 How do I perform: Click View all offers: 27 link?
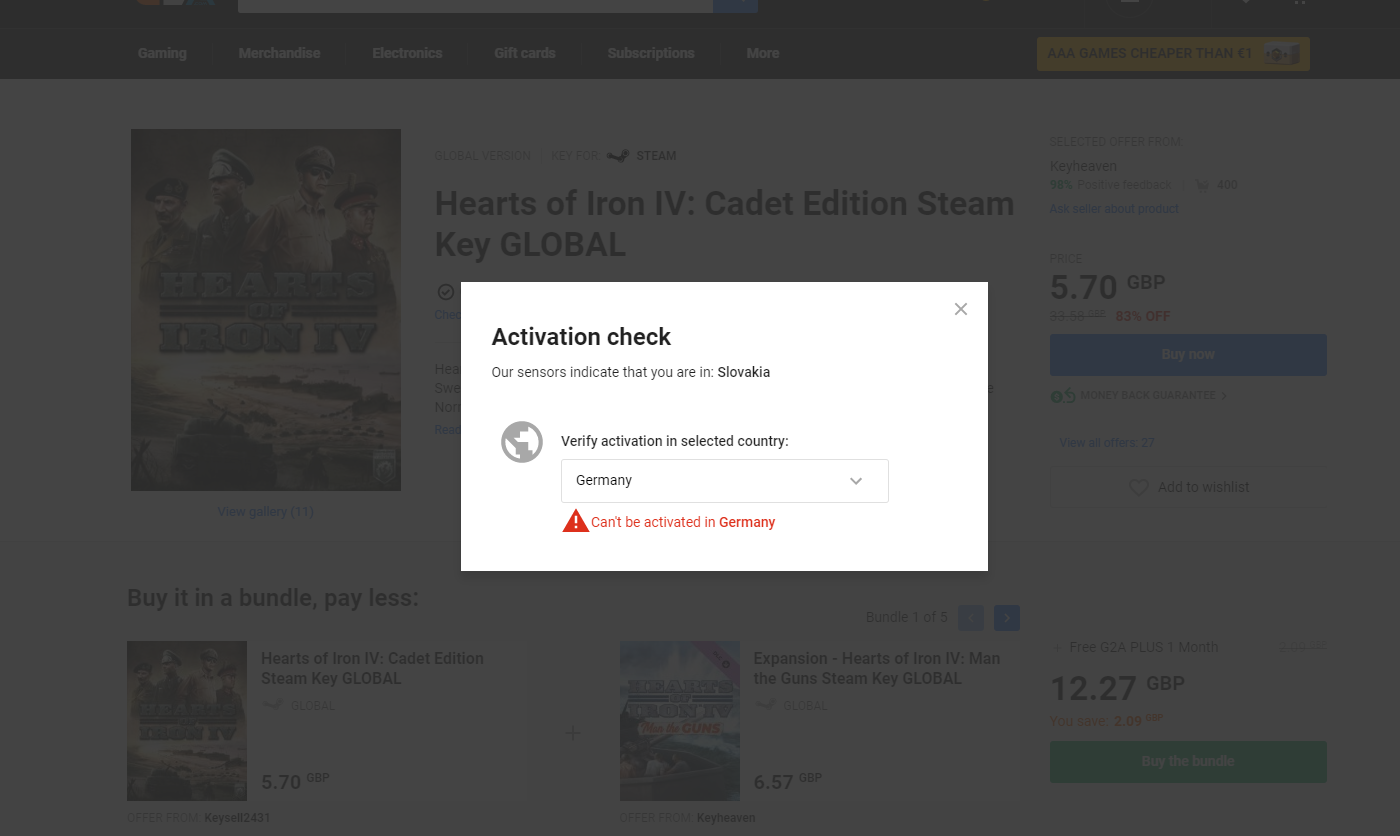(x=1106, y=442)
